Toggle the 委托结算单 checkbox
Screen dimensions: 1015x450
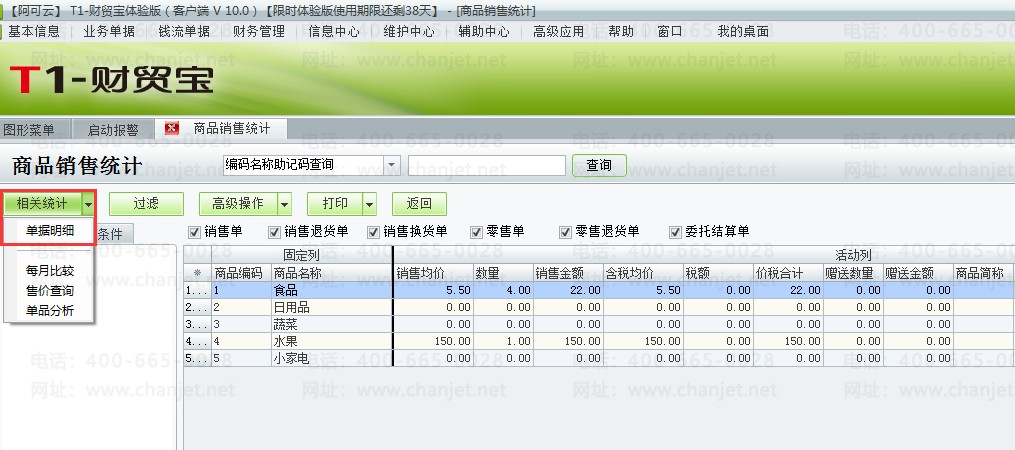coord(676,232)
